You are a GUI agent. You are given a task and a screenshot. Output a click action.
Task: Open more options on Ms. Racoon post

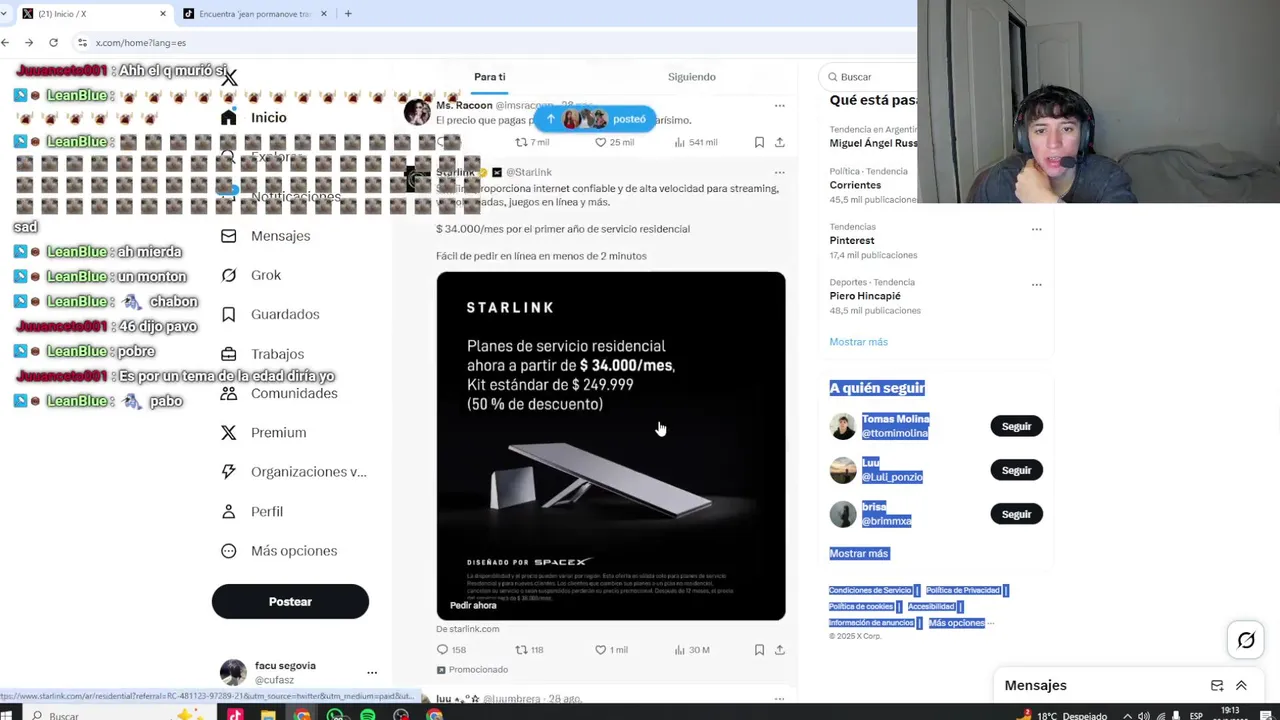[x=780, y=105]
